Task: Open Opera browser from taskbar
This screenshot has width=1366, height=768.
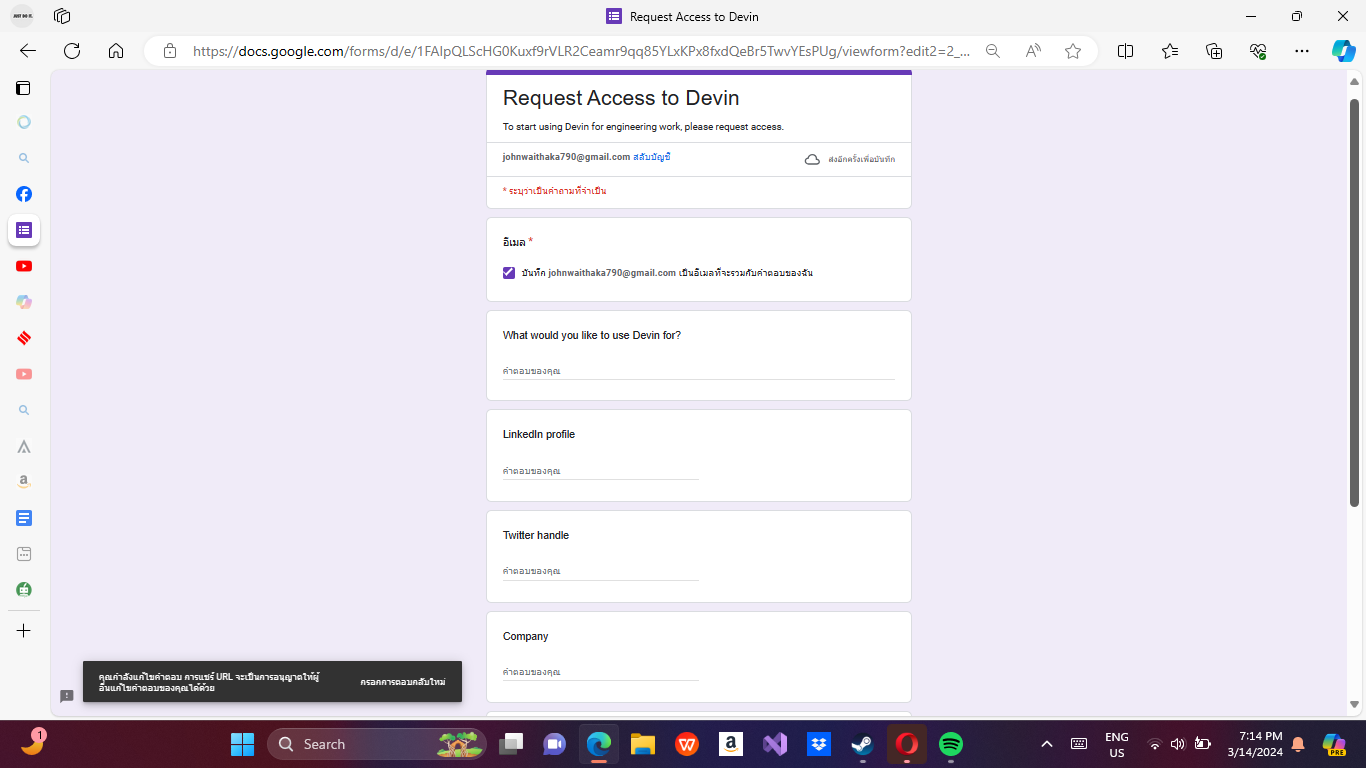Action: coord(907,744)
